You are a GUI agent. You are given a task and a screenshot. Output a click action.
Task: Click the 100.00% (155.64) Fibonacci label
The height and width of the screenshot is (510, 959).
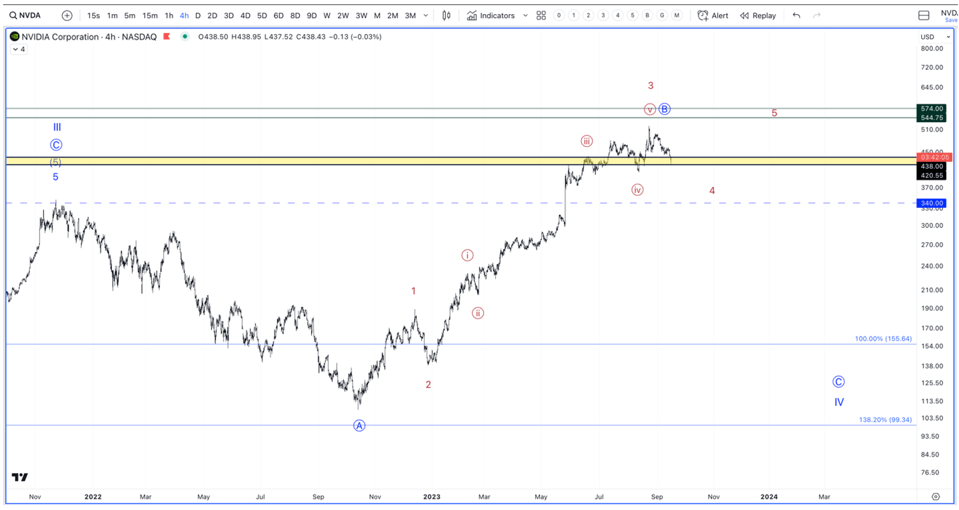[883, 339]
